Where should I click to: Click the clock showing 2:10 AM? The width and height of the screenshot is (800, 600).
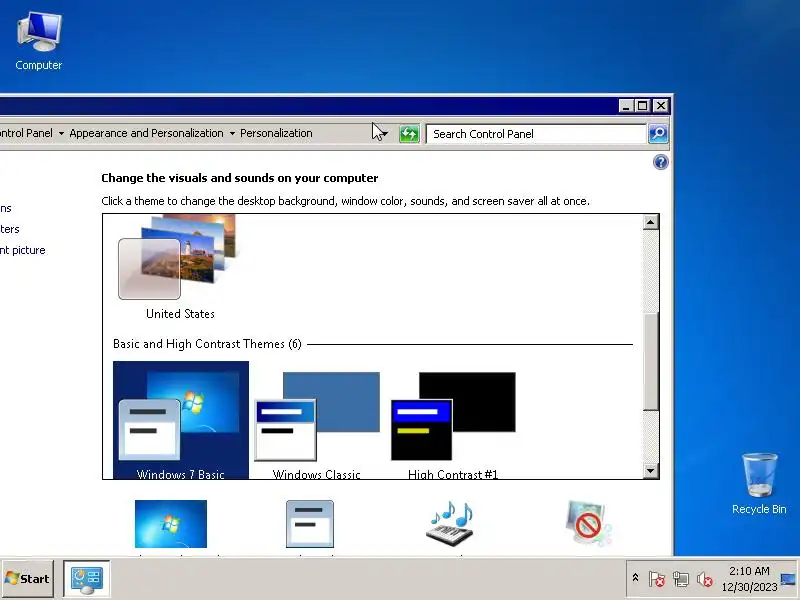coord(749,579)
